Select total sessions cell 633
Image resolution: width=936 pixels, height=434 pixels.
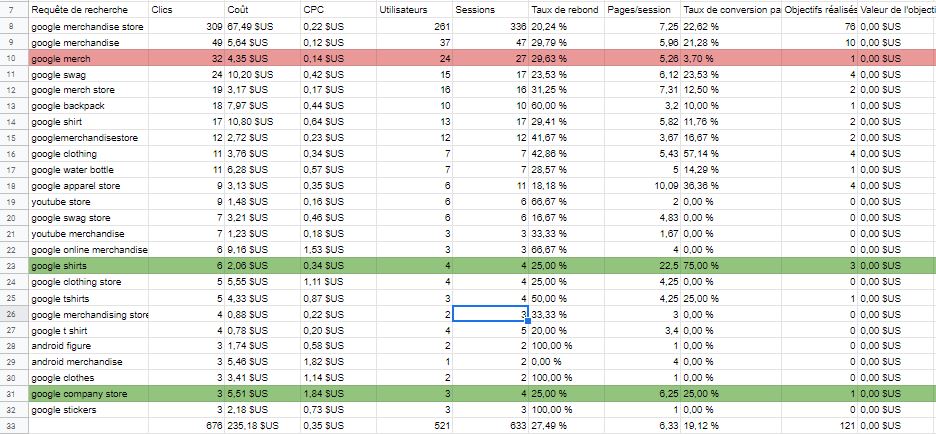point(490,426)
